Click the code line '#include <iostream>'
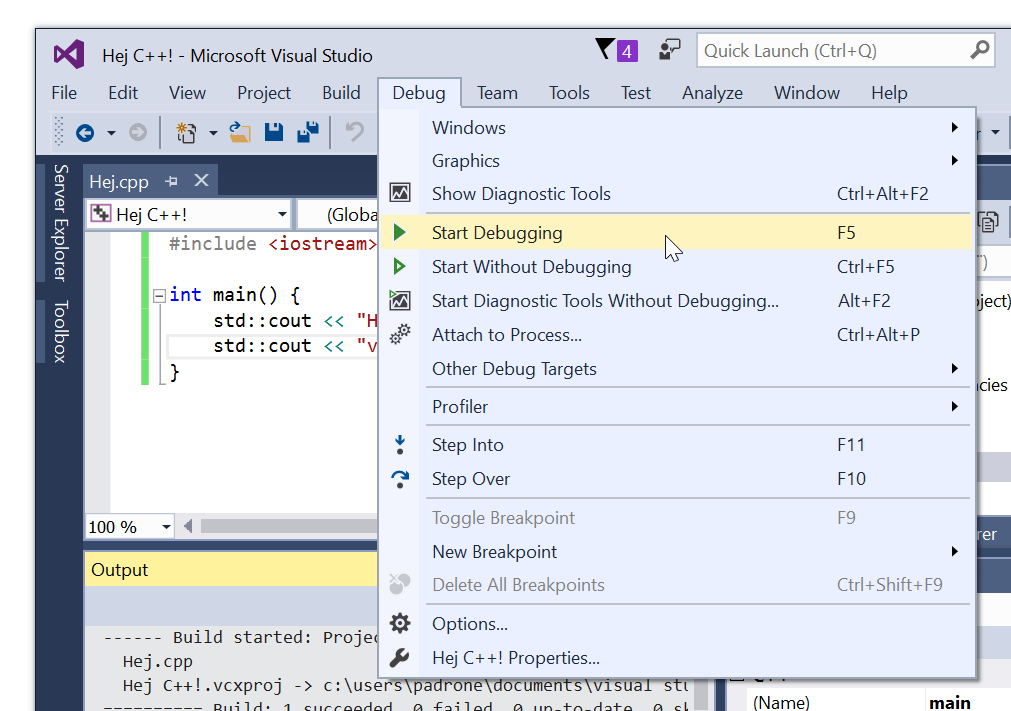 pyautogui.click(x=273, y=244)
